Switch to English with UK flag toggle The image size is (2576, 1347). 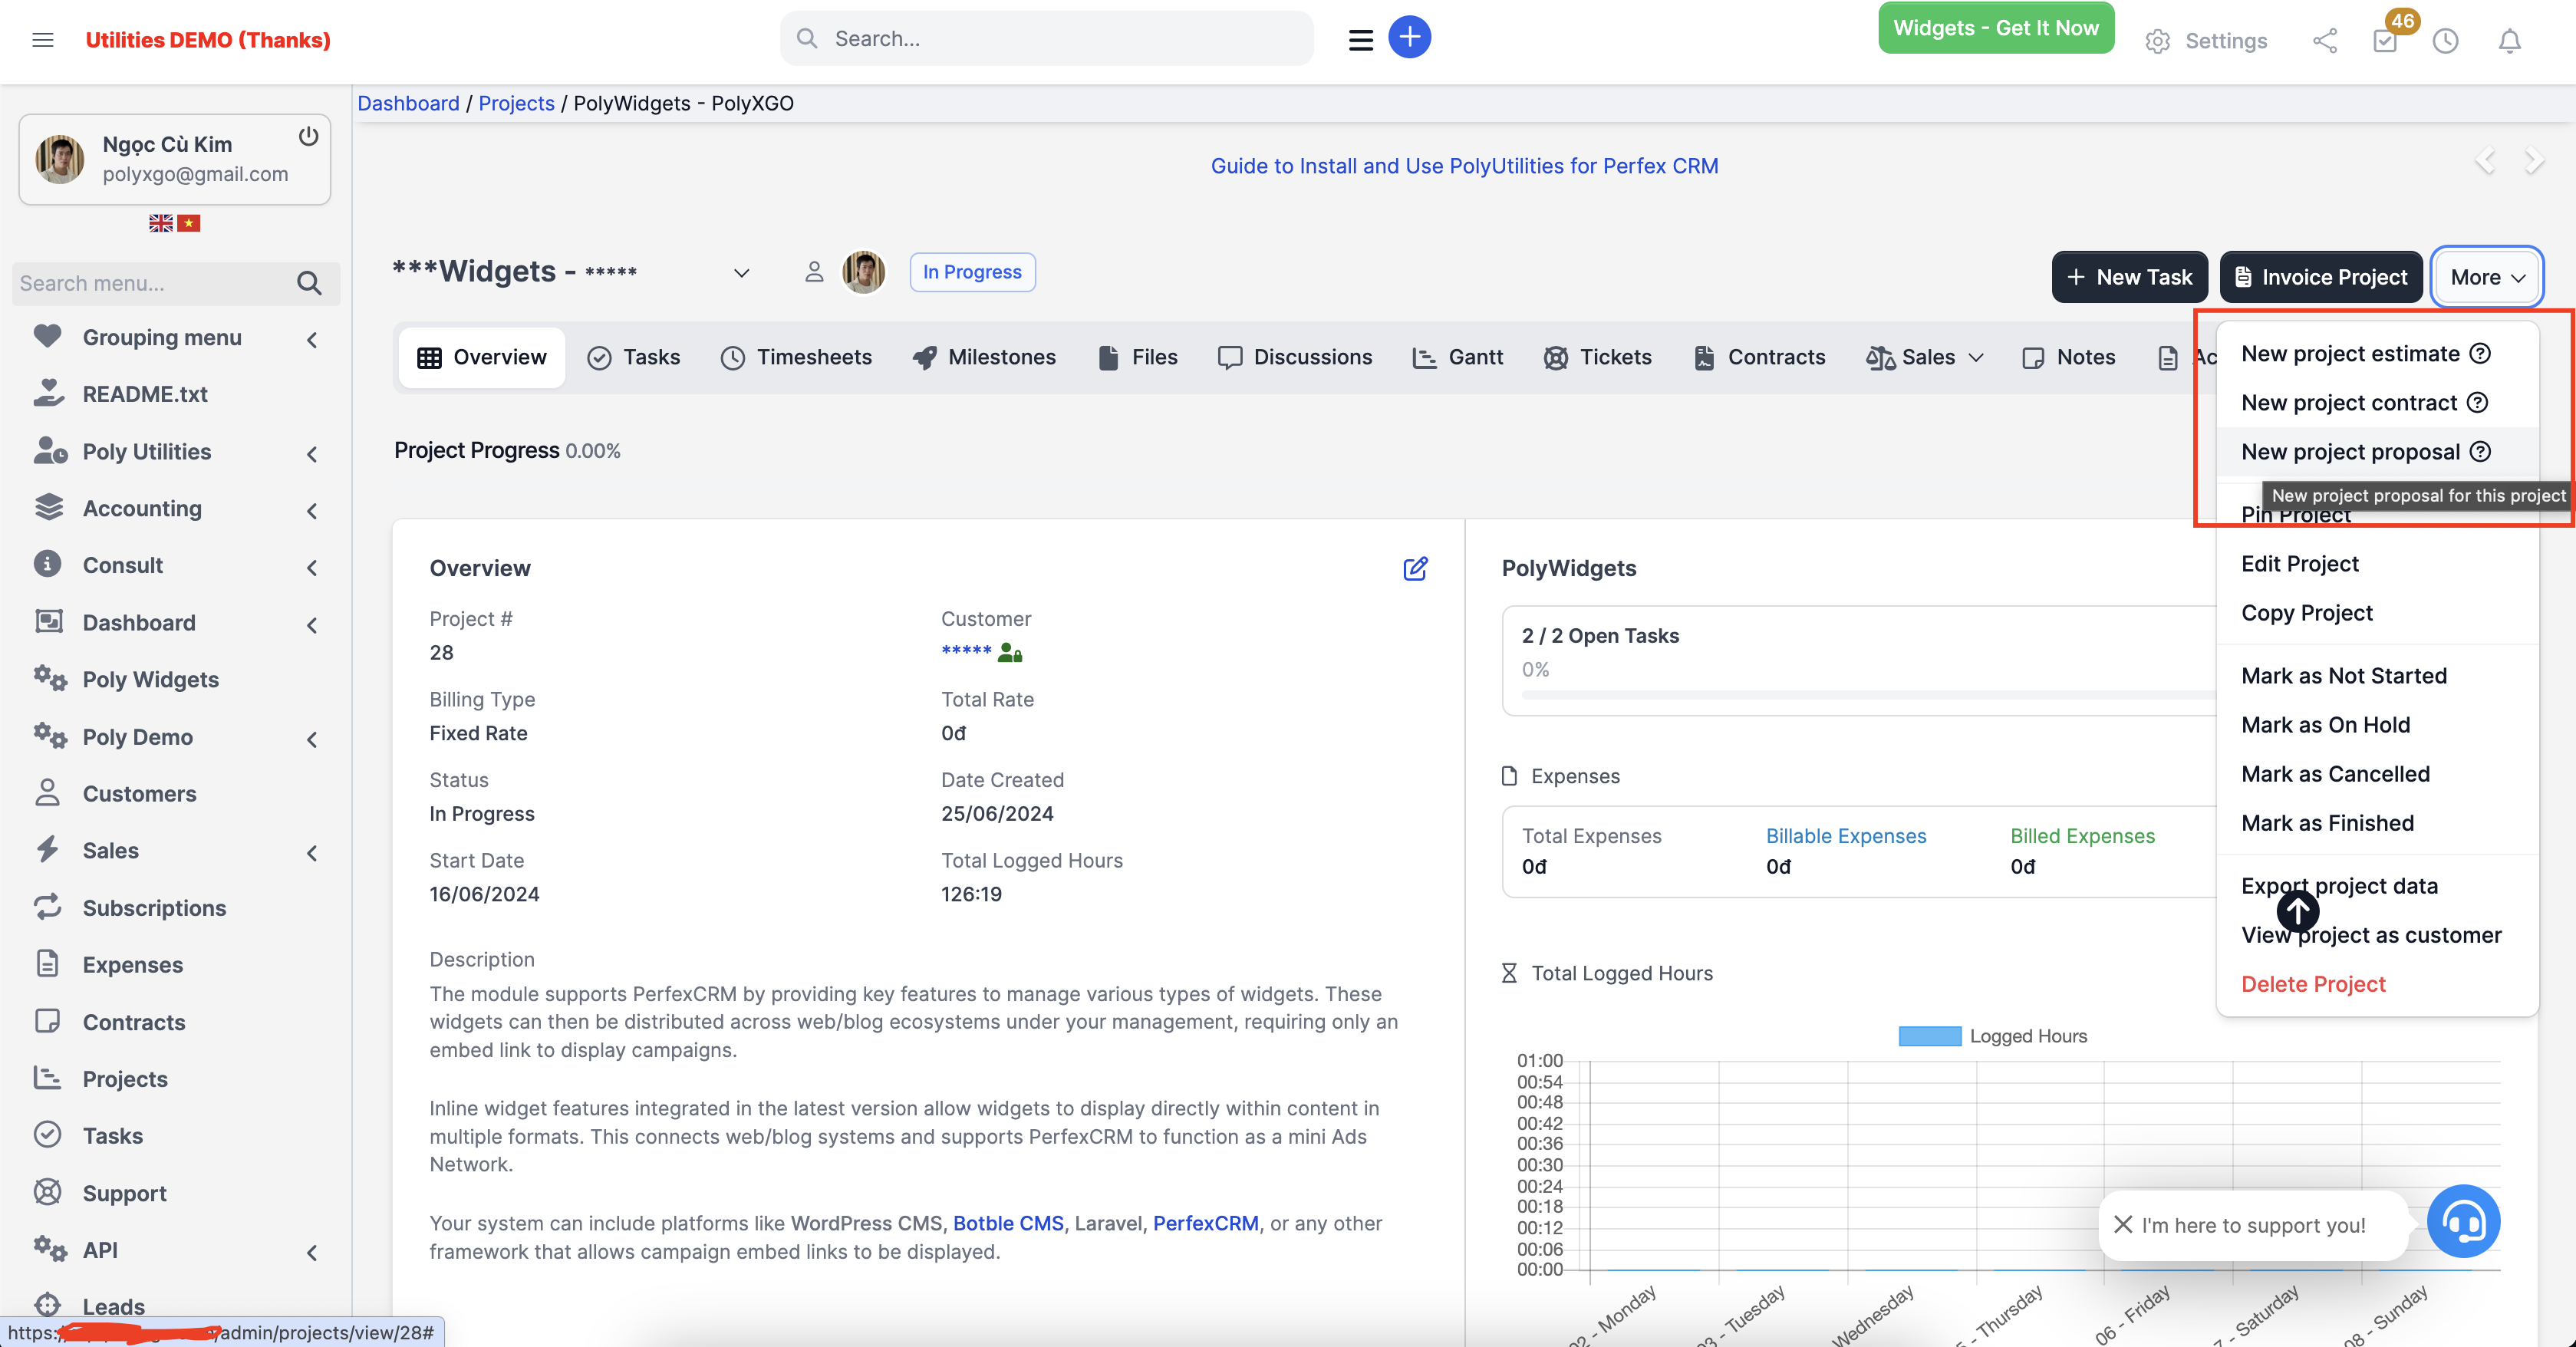(x=160, y=222)
